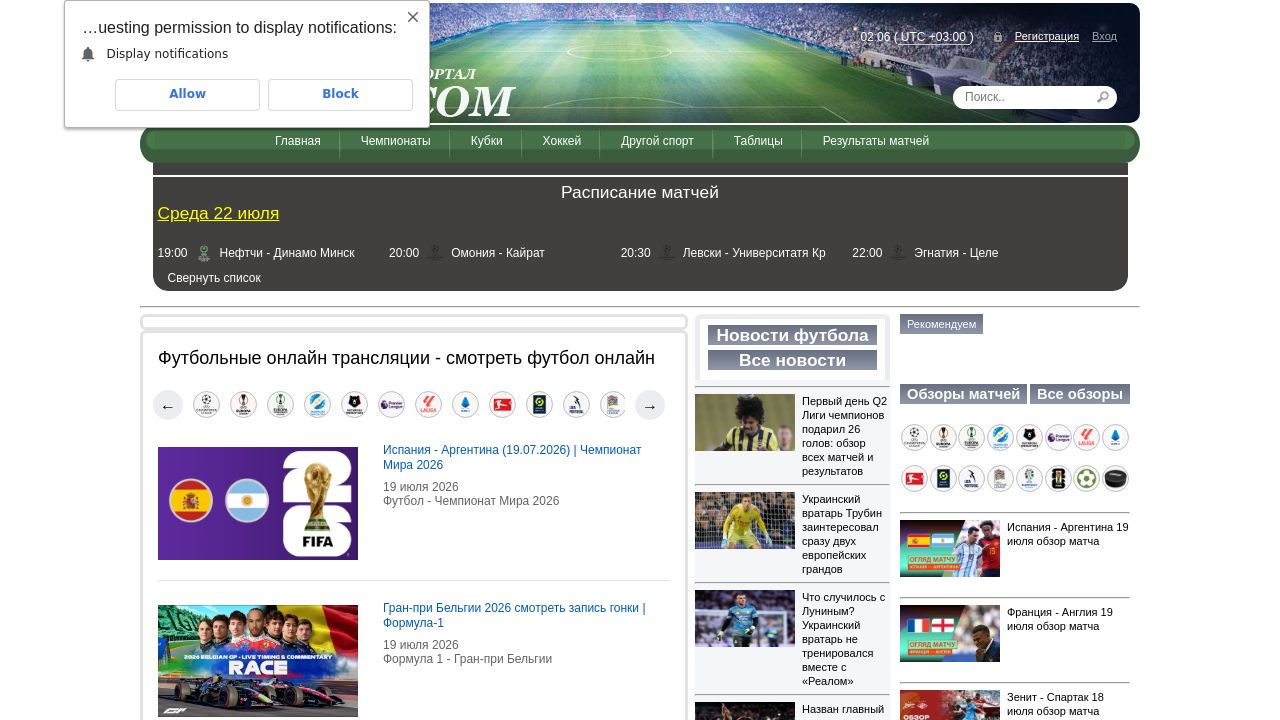The image size is (1280, 720).
Task: Open the Все обзоры tab
Action: pos(1080,394)
